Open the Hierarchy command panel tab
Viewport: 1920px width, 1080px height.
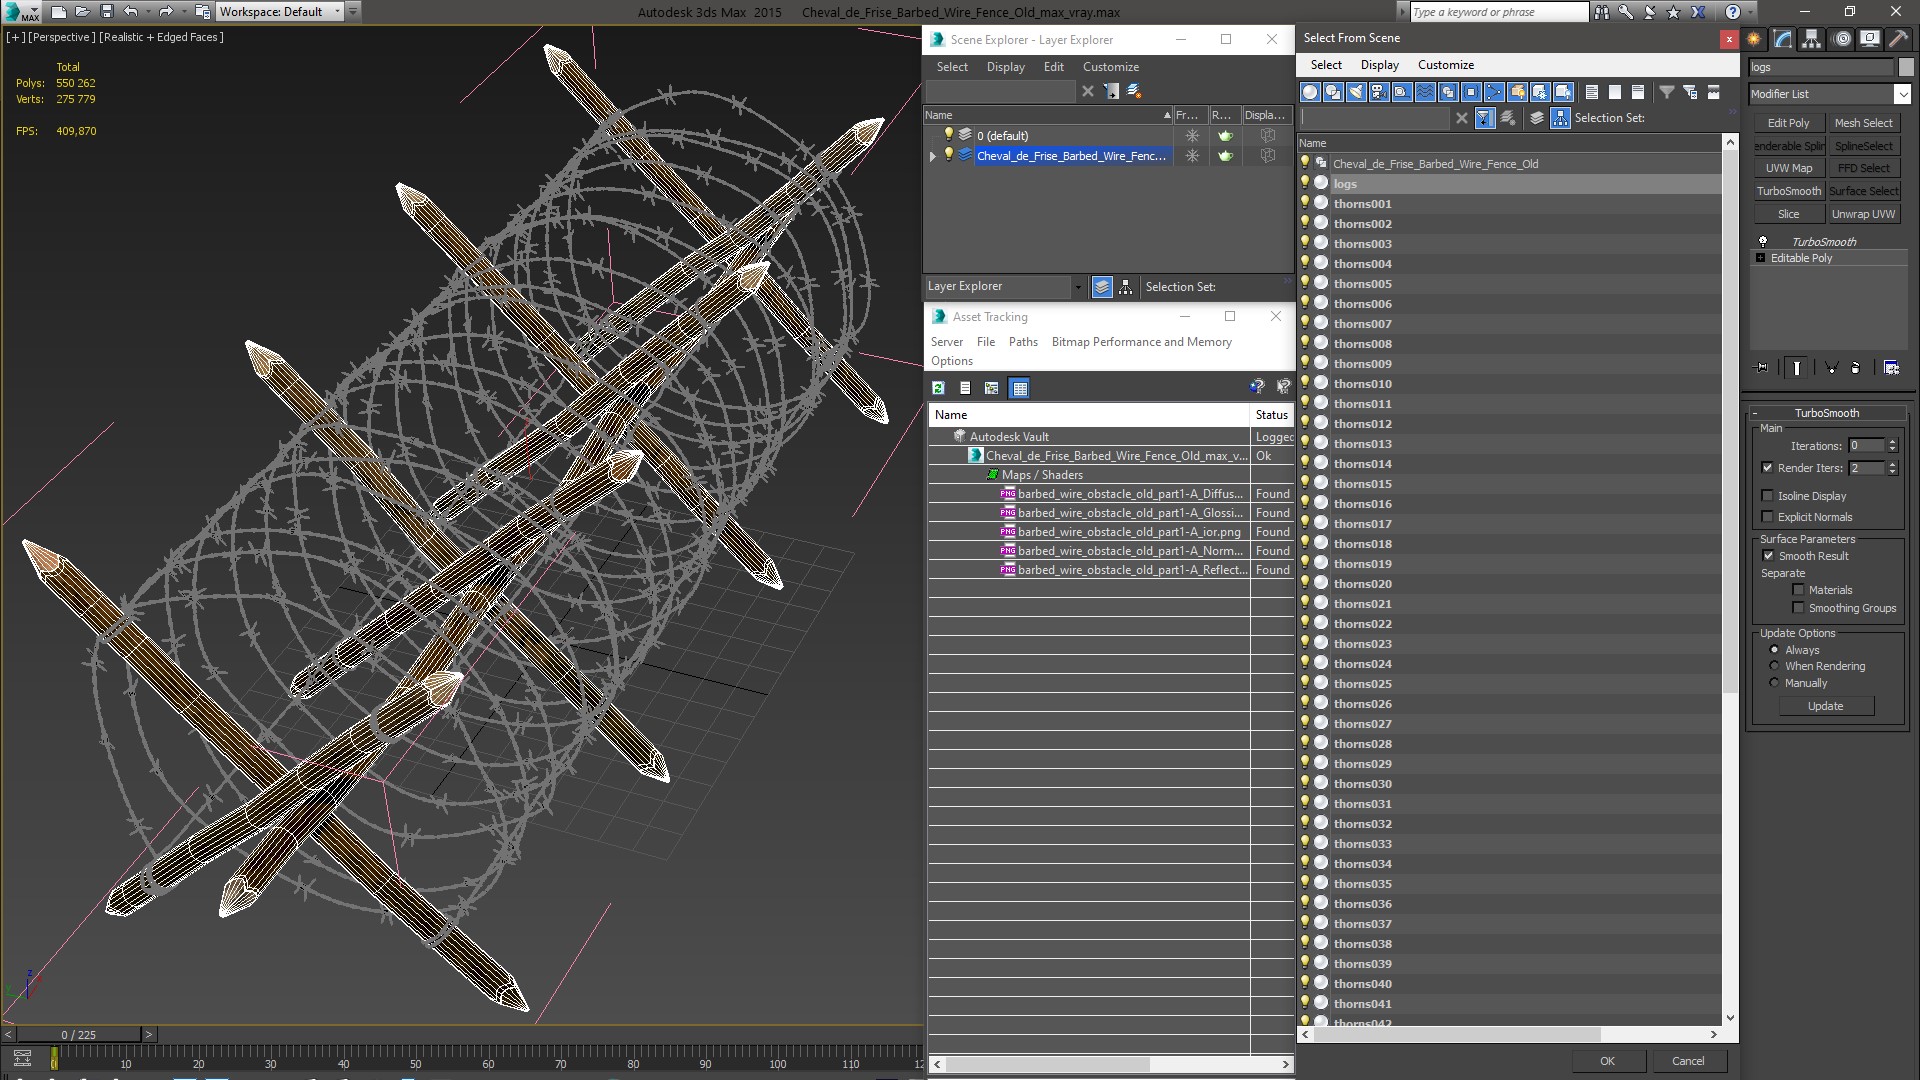click(x=1812, y=39)
